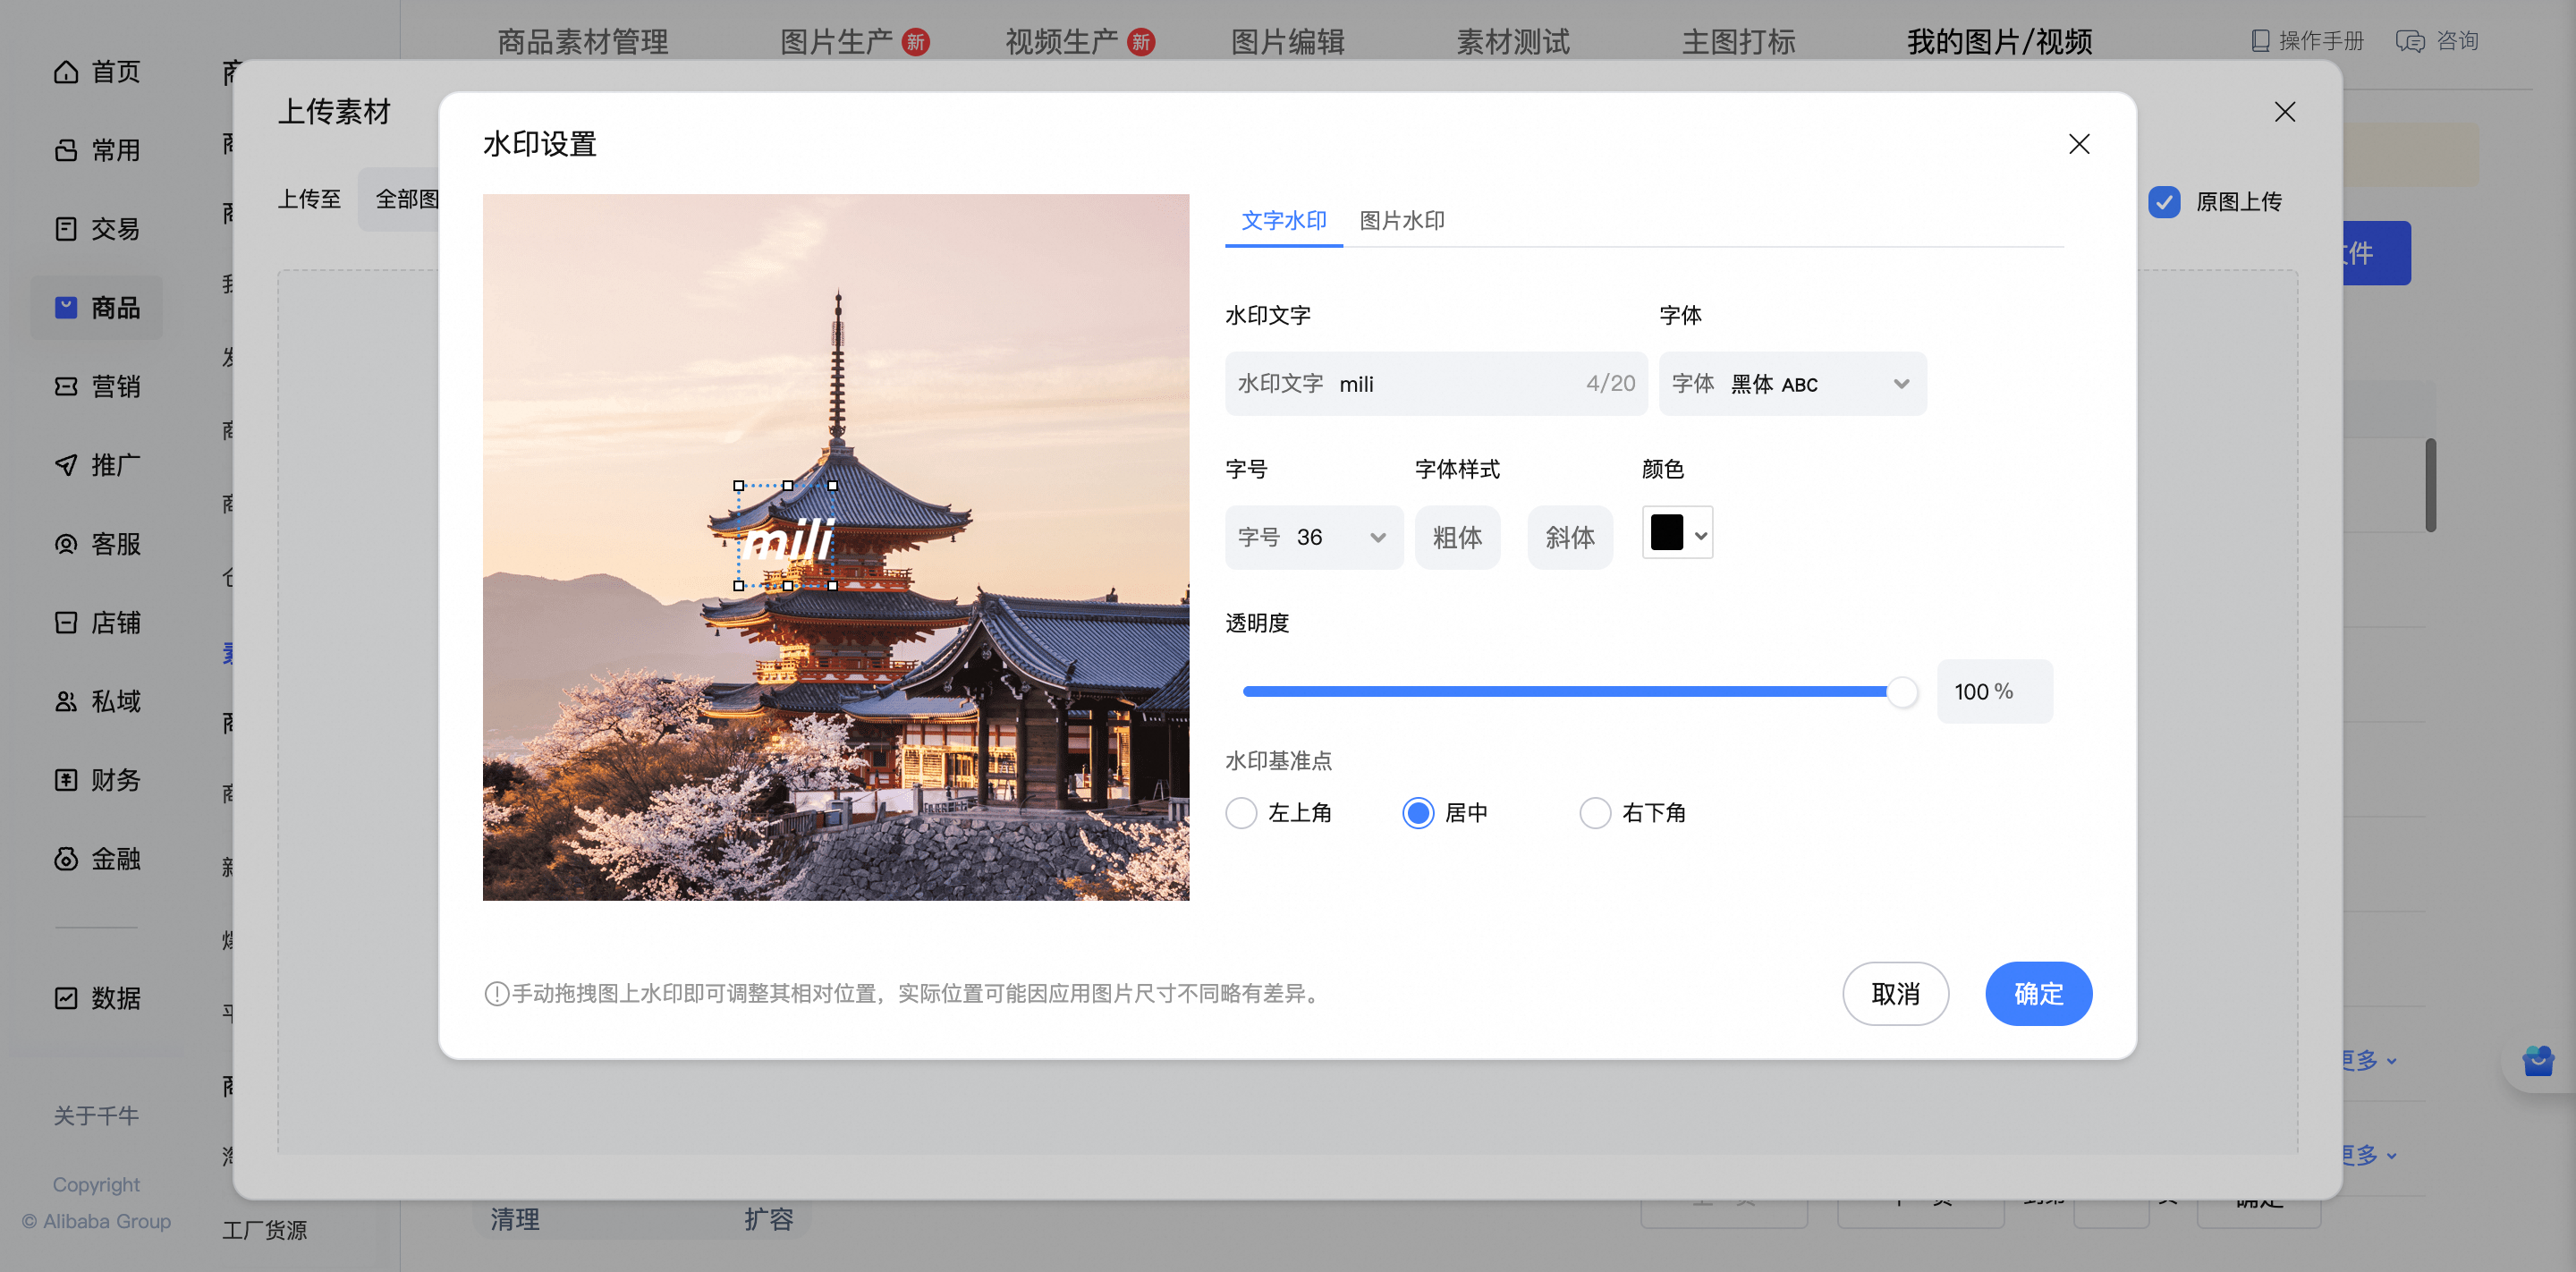Screen dimensions: 2576x1272
Task: Open the 营销 sidebar item
Action: [x=96, y=386]
